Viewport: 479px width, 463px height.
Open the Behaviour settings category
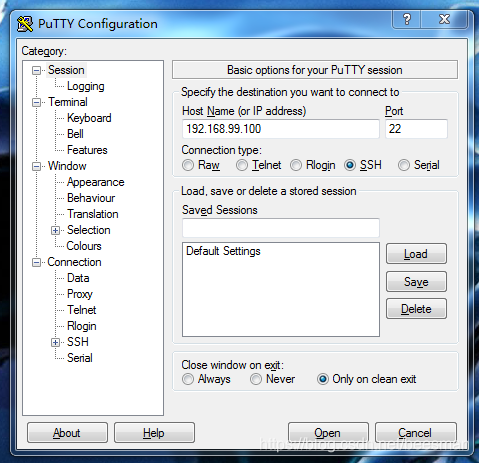pyautogui.click(x=91, y=198)
